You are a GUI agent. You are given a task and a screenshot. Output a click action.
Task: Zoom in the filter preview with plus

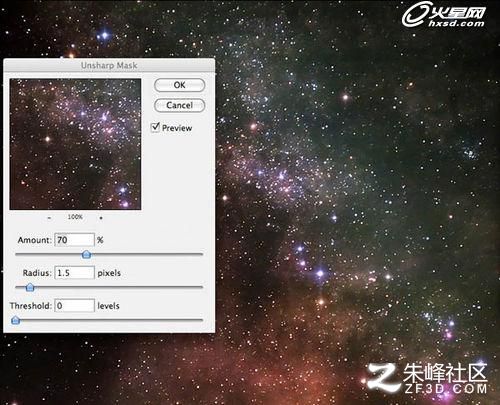pyautogui.click(x=101, y=218)
